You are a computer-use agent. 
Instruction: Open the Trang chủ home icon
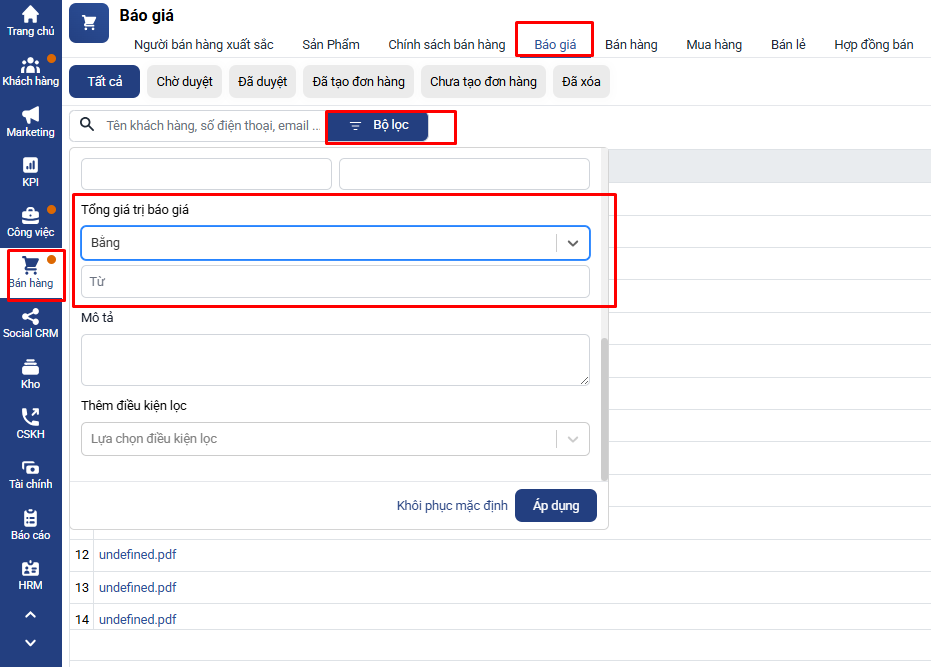30,15
